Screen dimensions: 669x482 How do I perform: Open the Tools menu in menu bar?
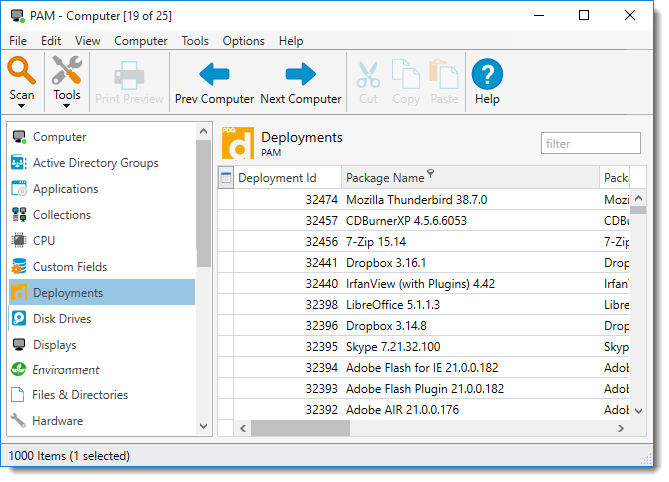(195, 41)
